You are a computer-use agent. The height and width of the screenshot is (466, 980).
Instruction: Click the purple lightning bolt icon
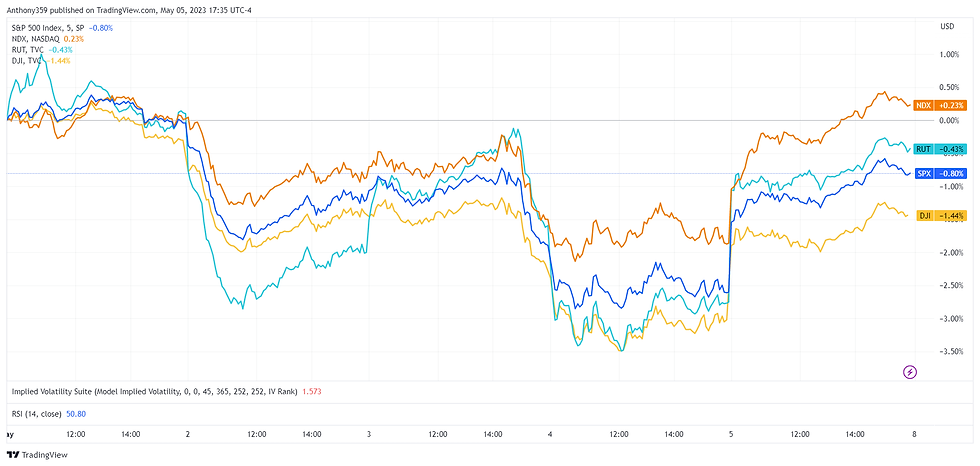(x=911, y=372)
